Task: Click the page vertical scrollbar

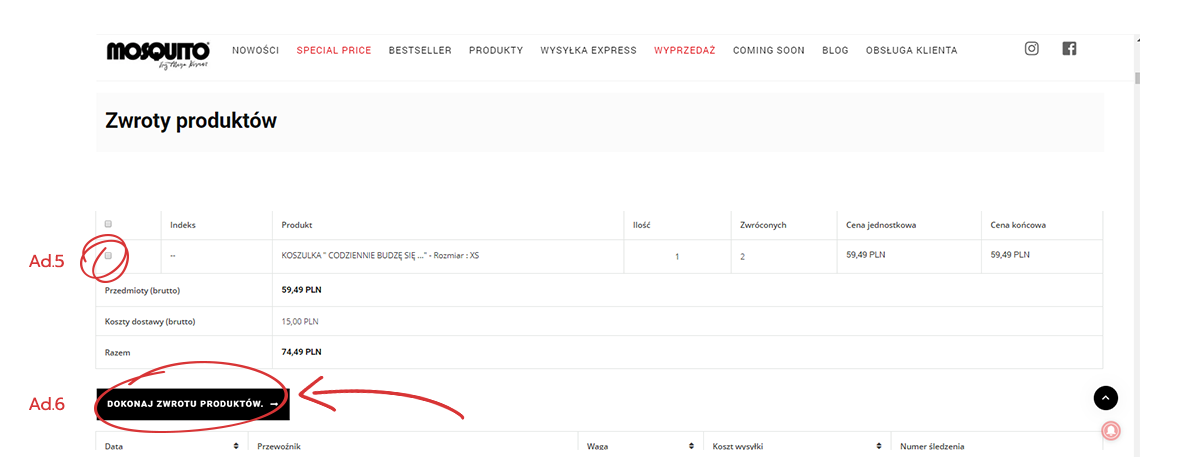Action: click(1137, 80)
